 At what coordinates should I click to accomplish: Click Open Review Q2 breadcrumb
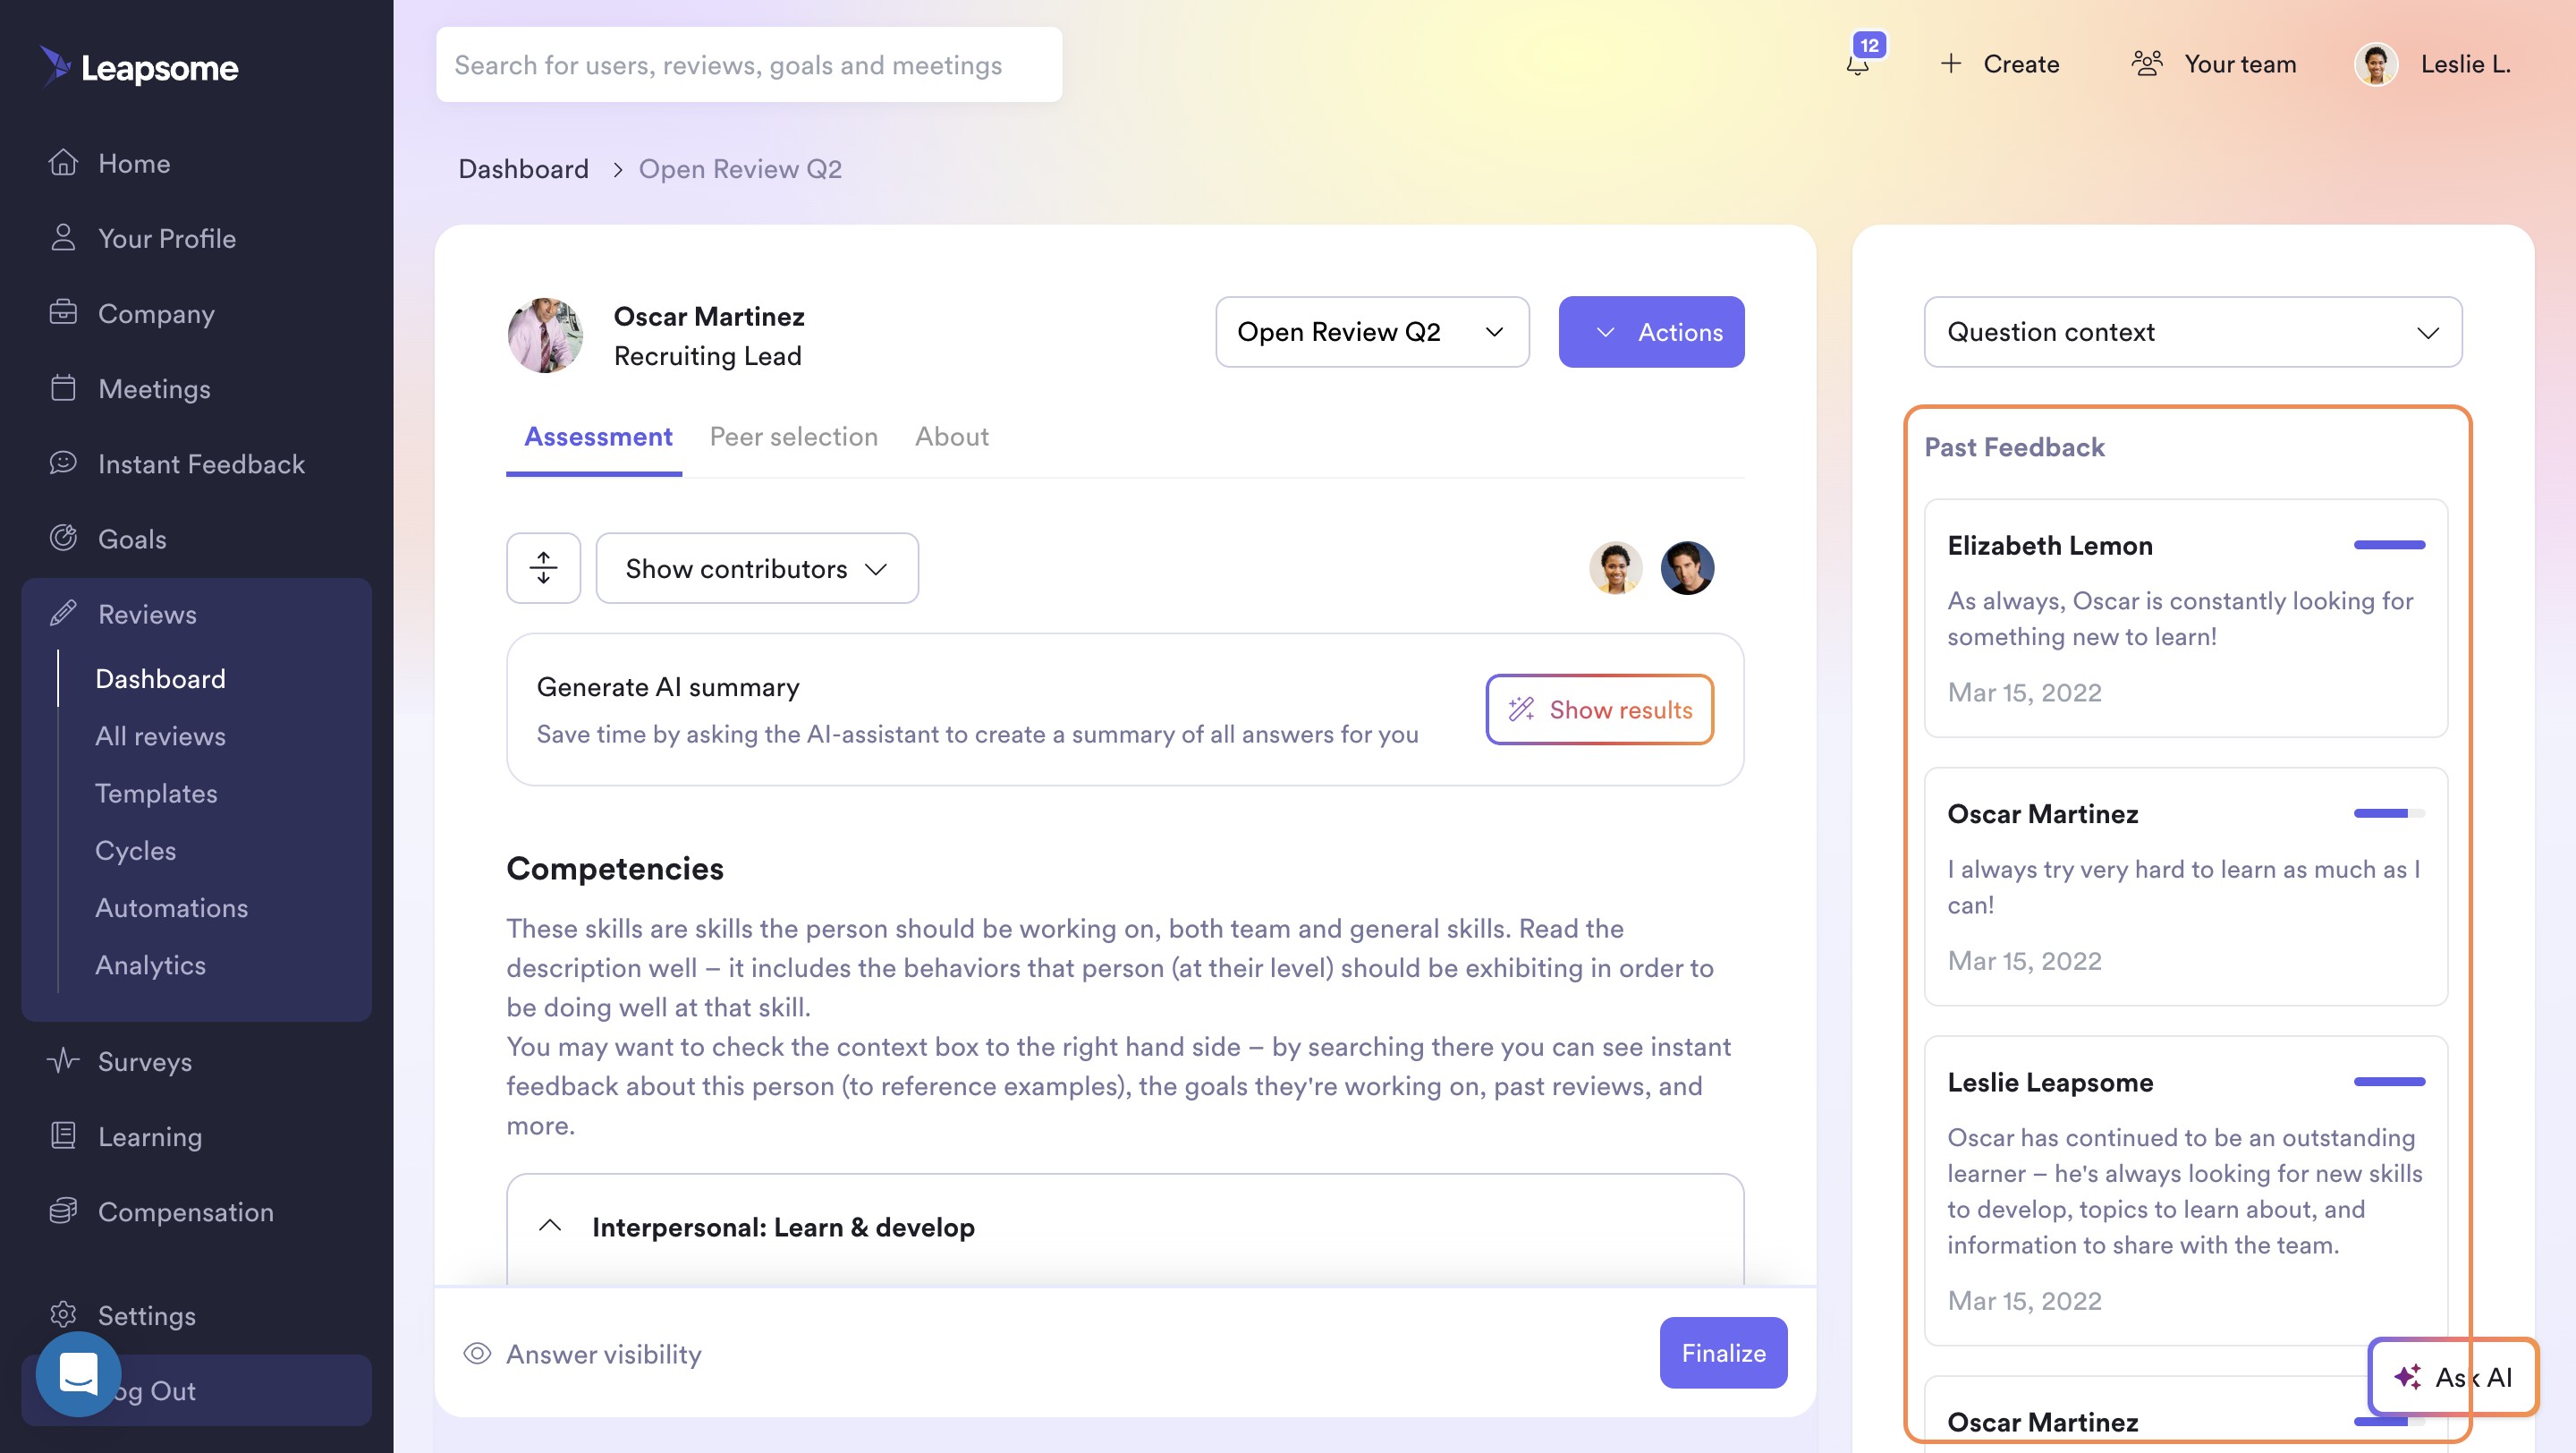pos(740,169)
